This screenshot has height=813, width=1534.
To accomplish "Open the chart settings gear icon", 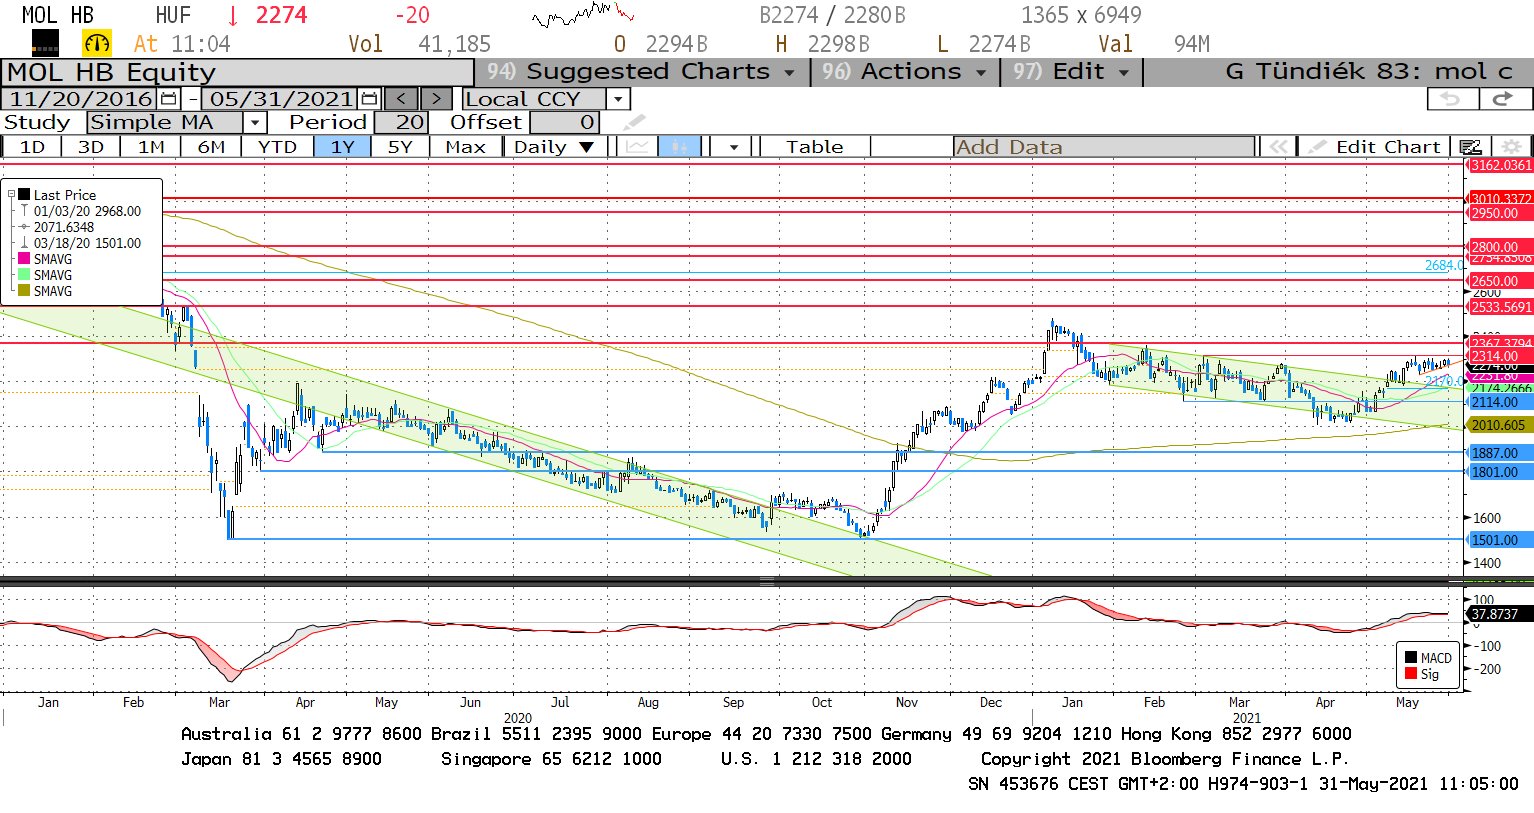I will coord(1511,147).
